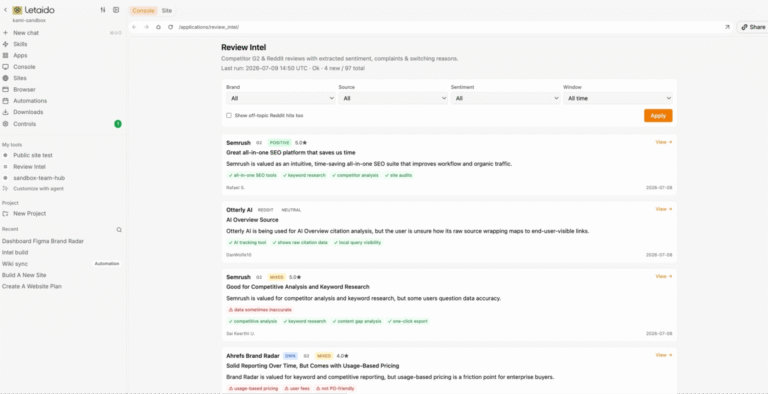Click the Skills lightning bolt icon
The height and width of the screenshot is (394, 768).
(5, 44)
